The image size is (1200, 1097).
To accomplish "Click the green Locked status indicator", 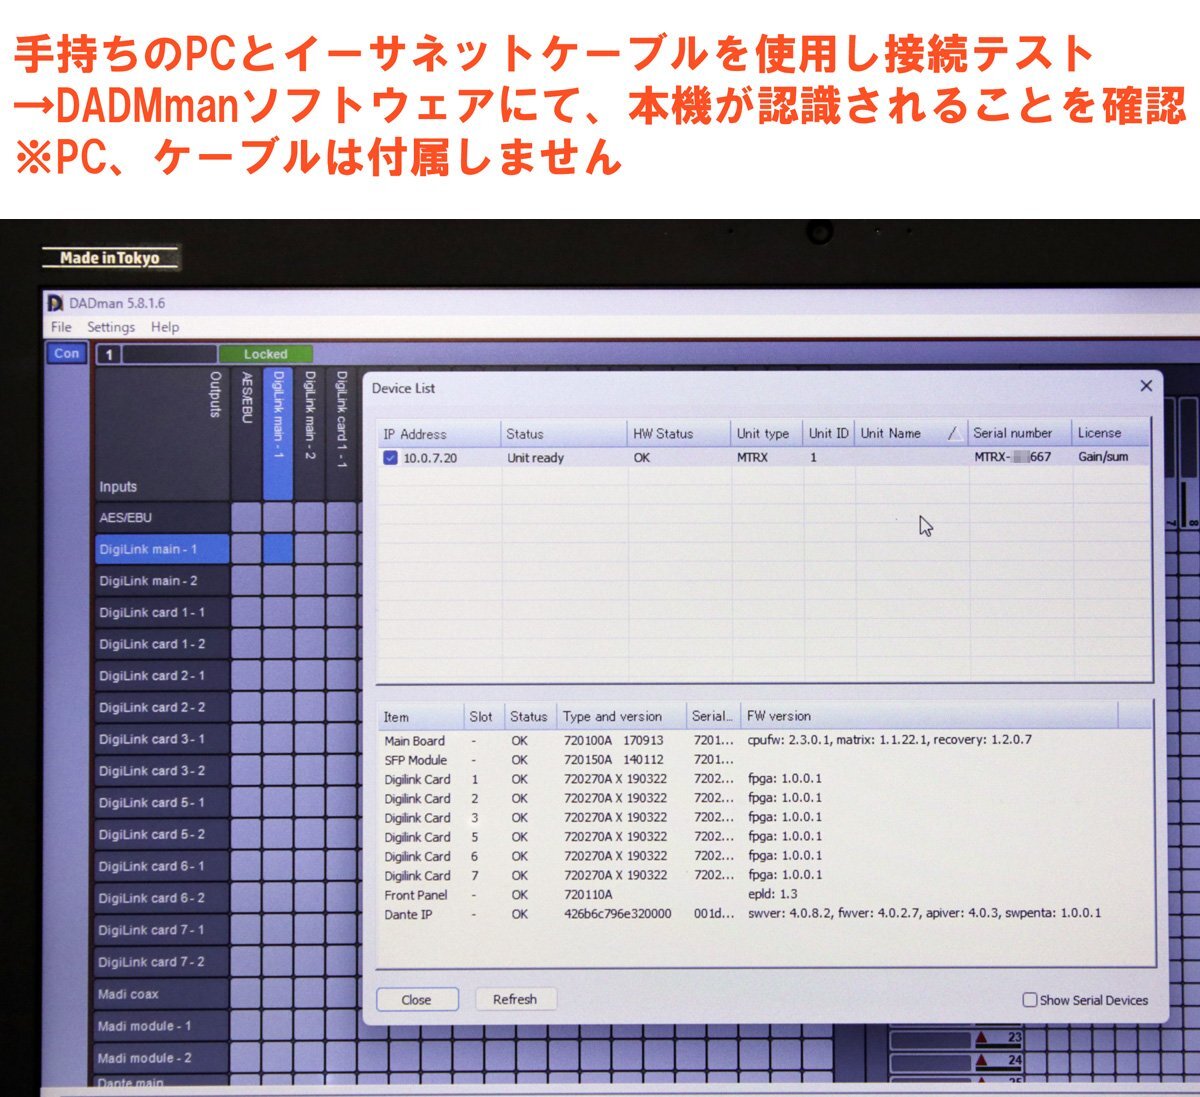I will coord(265,354).
